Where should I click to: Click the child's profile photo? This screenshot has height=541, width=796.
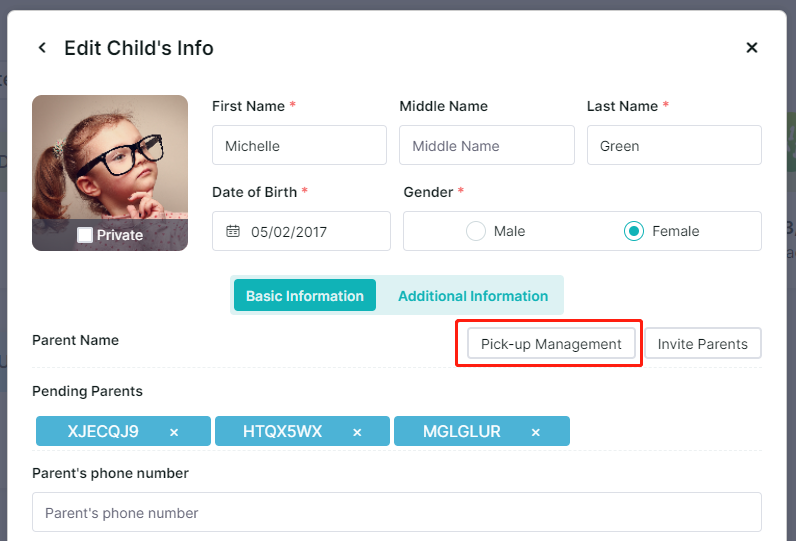tap(110, 157)
